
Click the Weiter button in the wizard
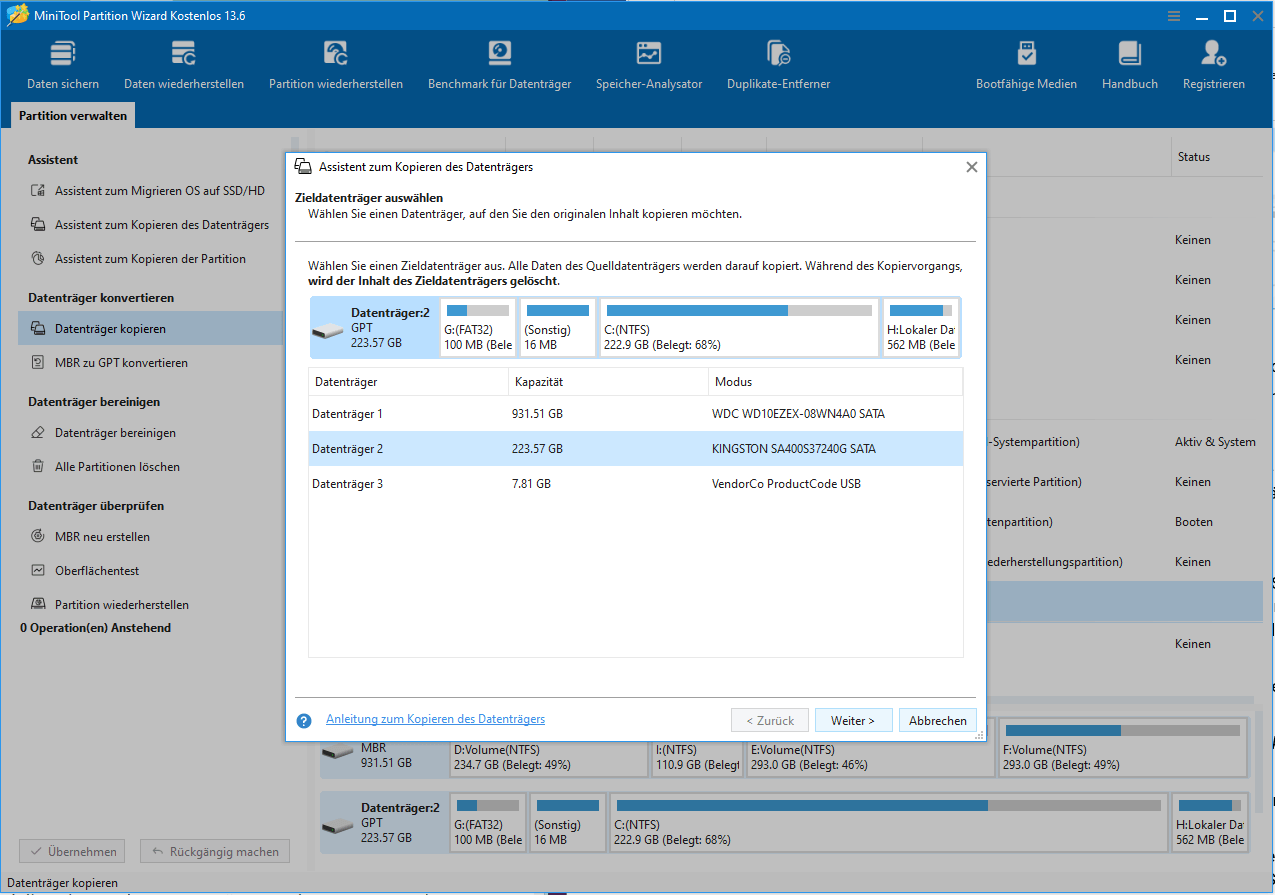pyautogui.click(x=853, y=720)
